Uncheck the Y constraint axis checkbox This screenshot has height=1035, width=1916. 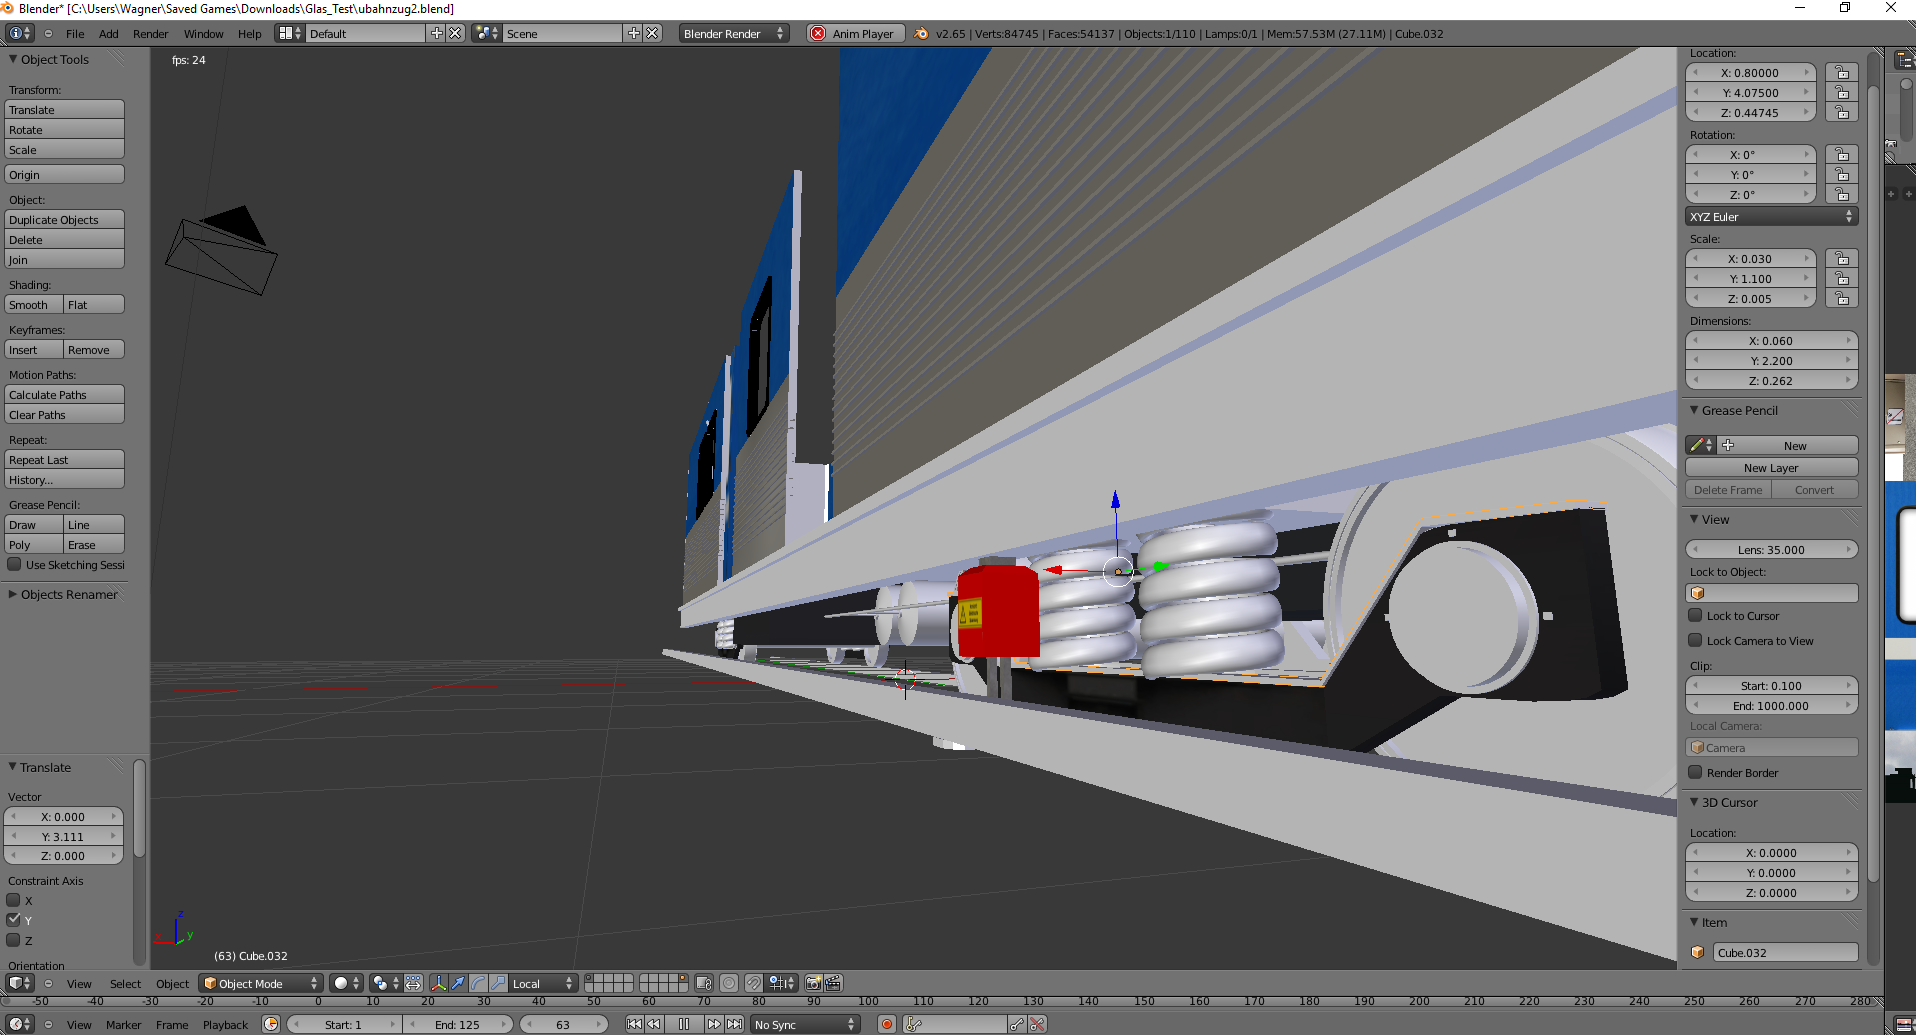point(14,920)
